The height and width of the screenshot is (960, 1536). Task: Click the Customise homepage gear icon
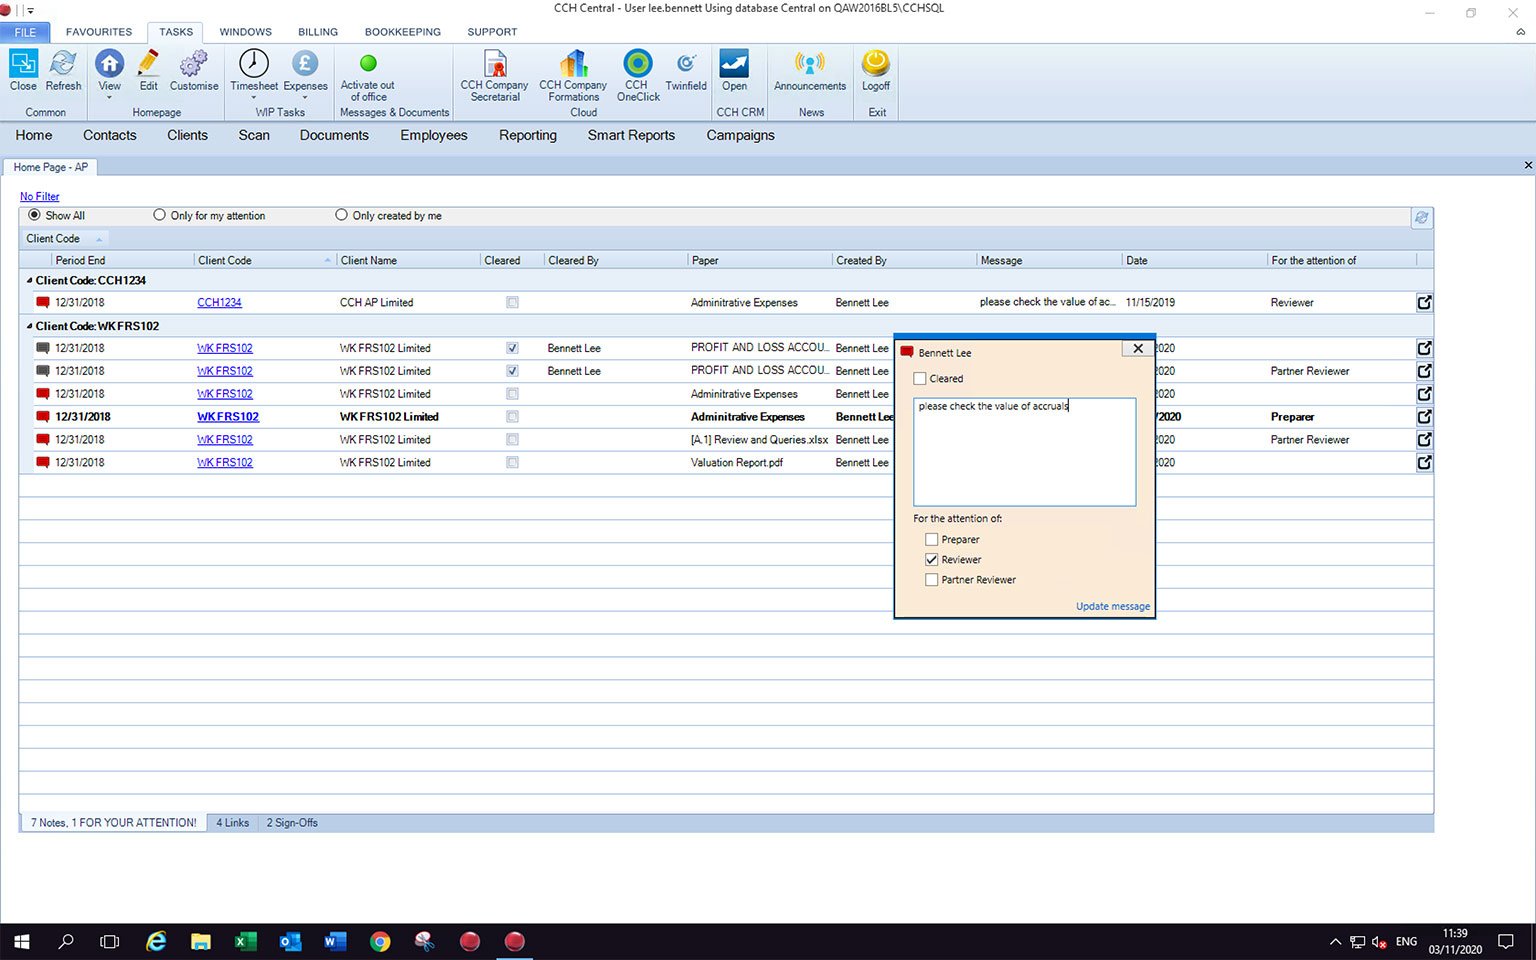[x=194, y=64]
